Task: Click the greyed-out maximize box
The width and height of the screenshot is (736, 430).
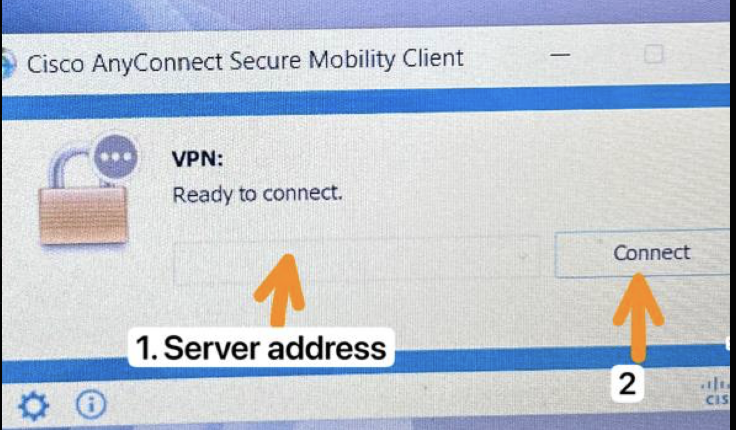Action: 653,54
